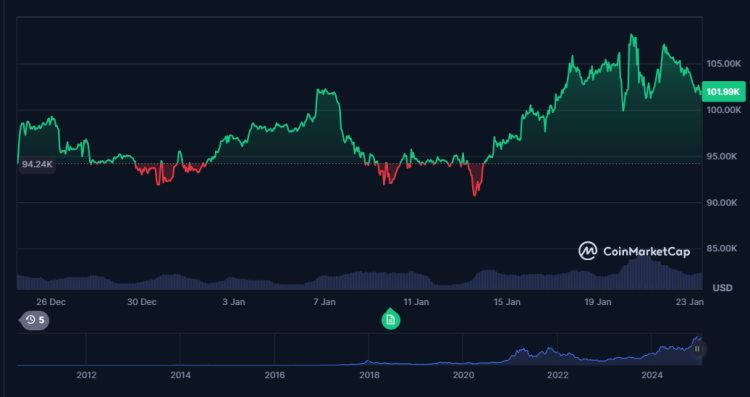Click the 95.00K axis label

723,156
